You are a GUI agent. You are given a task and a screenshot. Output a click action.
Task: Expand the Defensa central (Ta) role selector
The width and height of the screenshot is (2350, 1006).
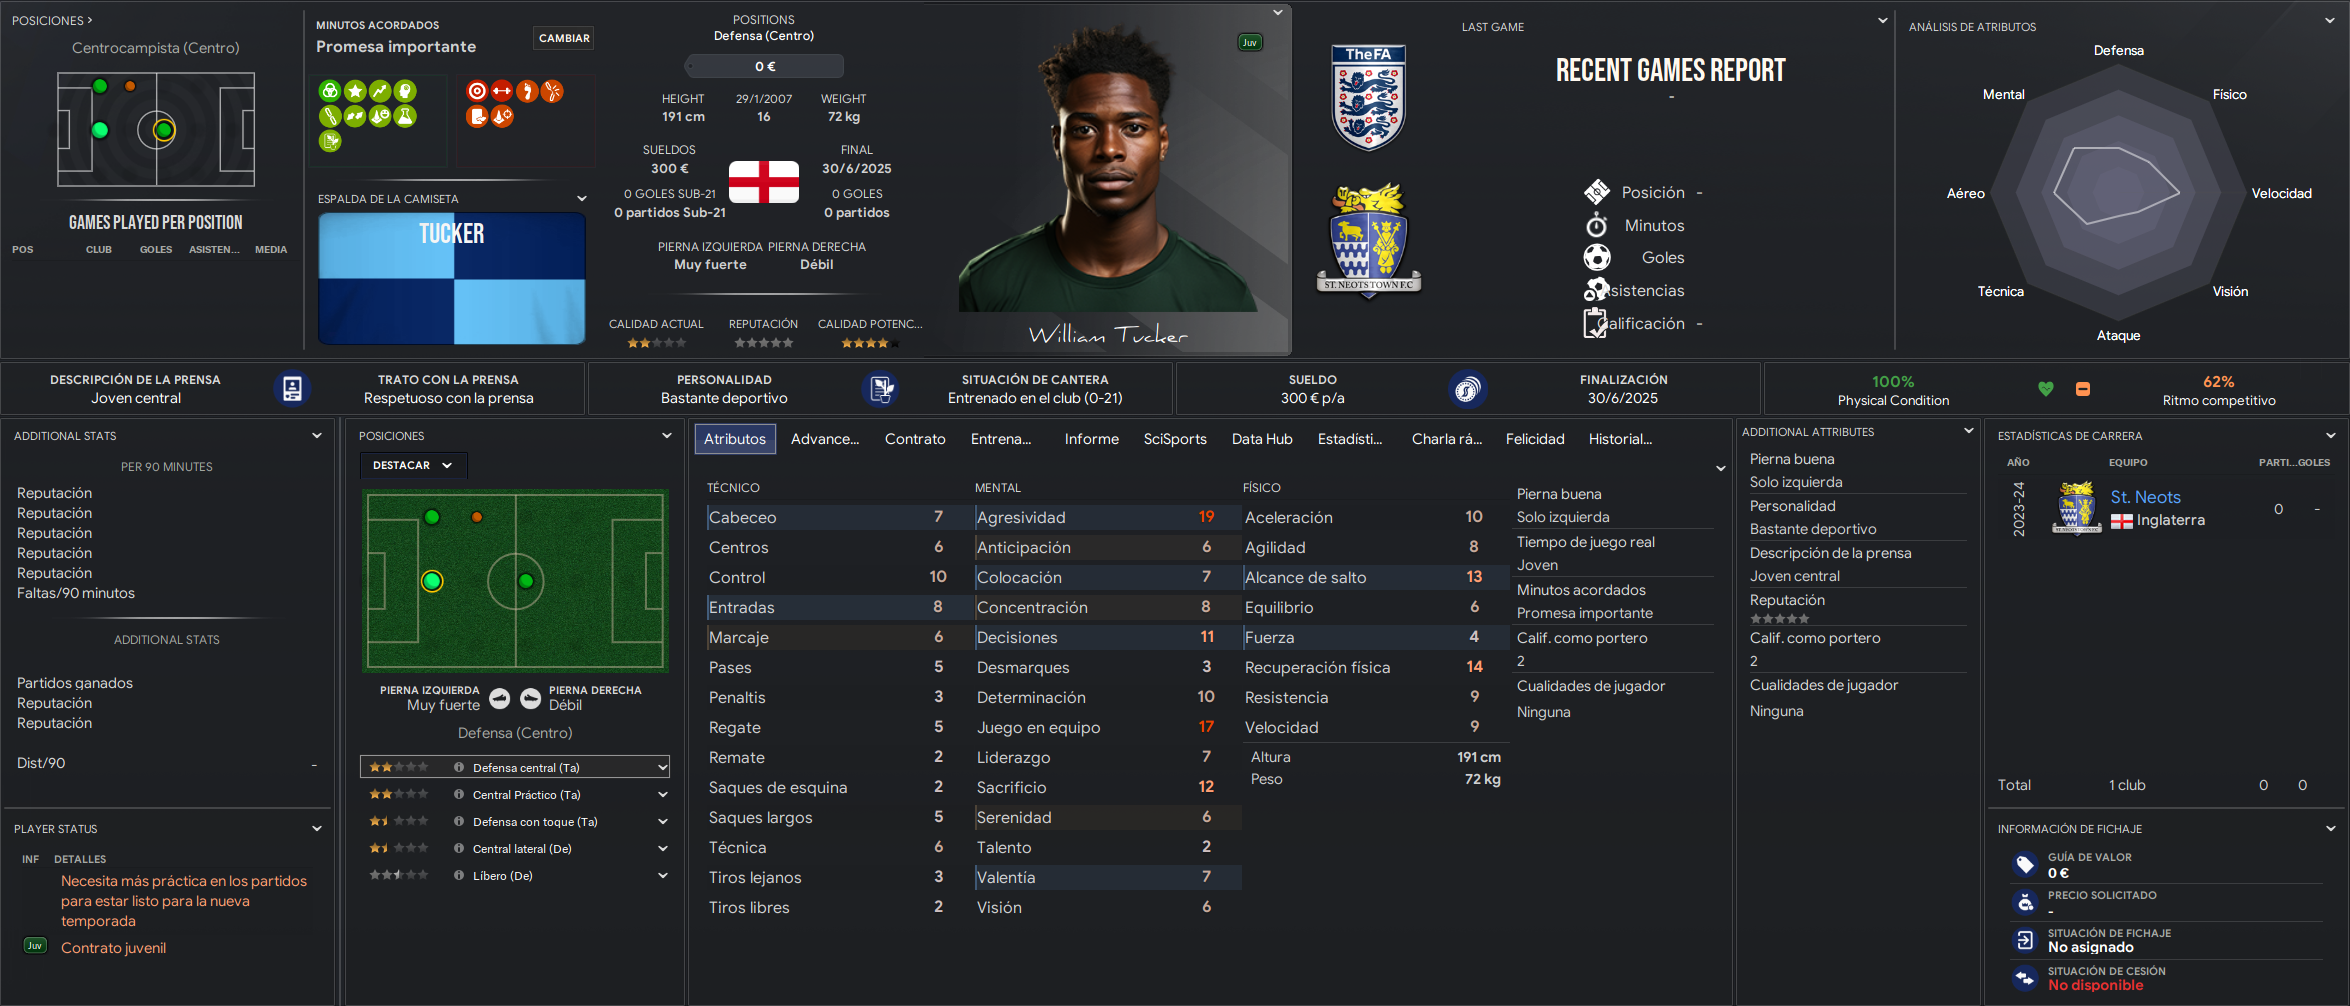click(662, 768)
